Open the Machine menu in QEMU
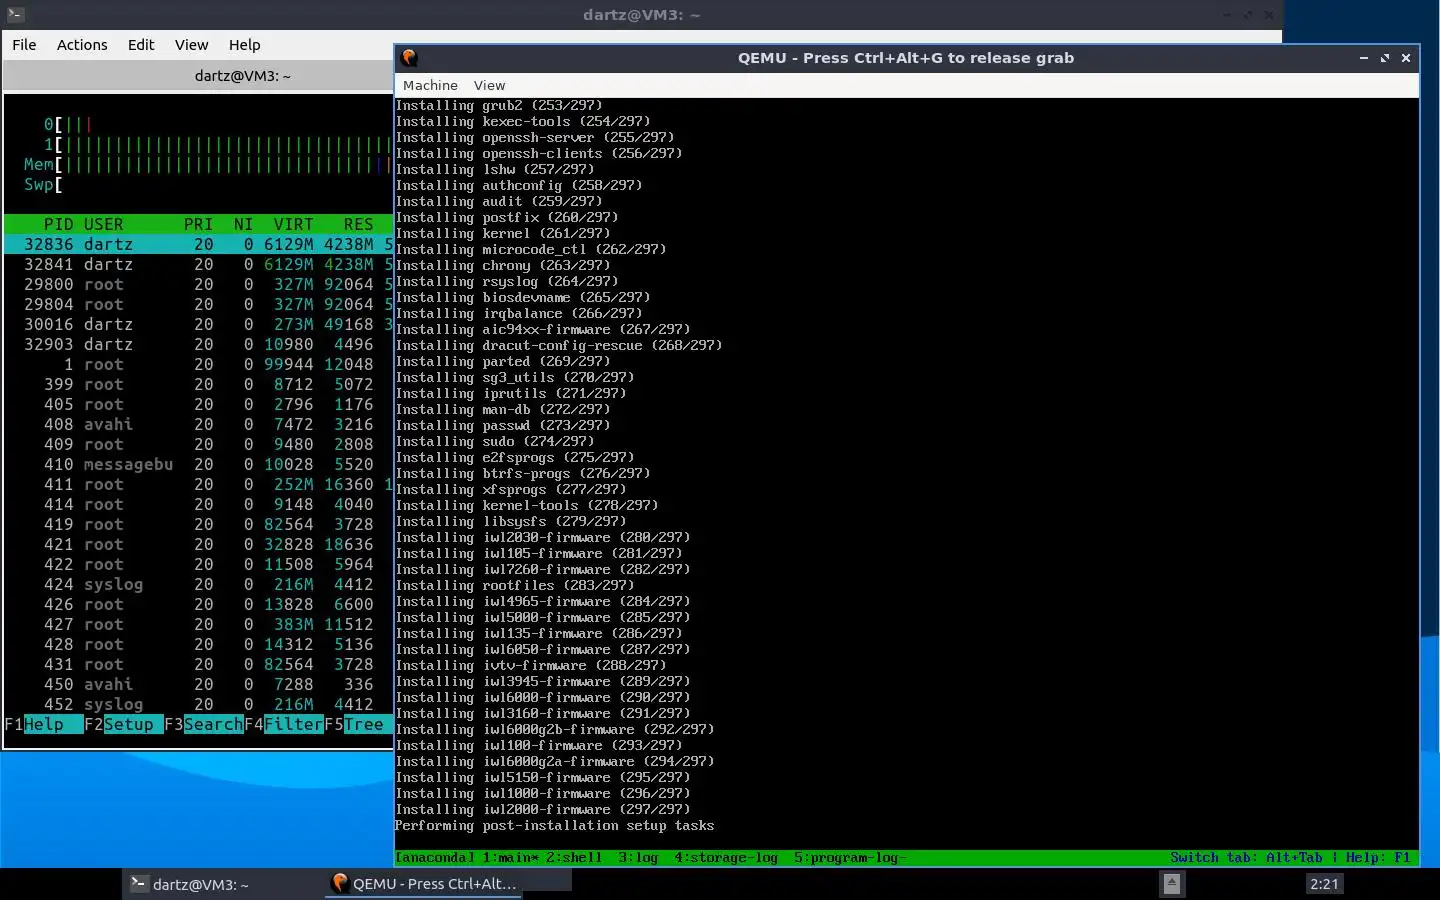This screenshot has height=900, width=1440. [x=430, y=86]
